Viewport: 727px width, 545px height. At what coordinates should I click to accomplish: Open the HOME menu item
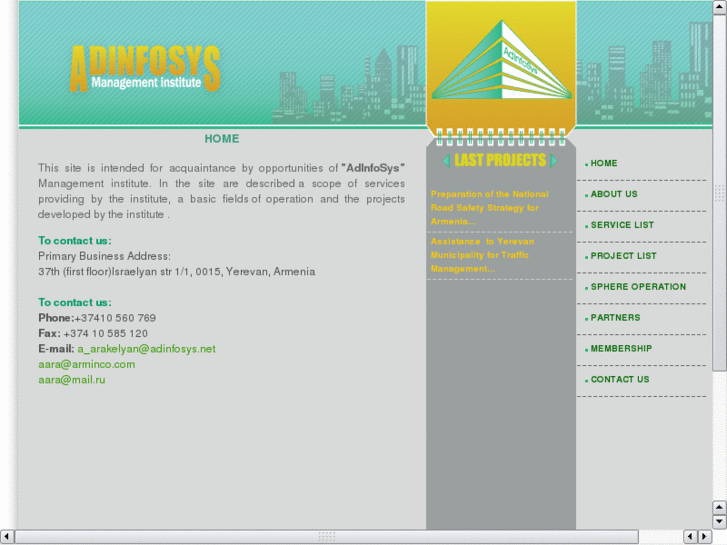tap(603, 163)
